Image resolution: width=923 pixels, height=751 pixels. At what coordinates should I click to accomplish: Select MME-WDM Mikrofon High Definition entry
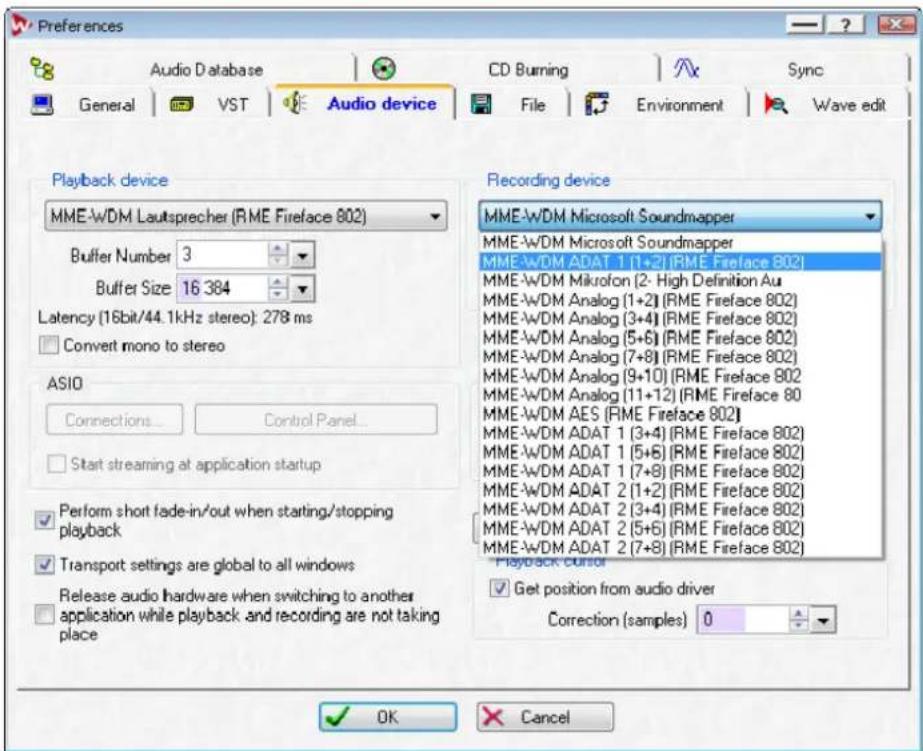point(681,280)
